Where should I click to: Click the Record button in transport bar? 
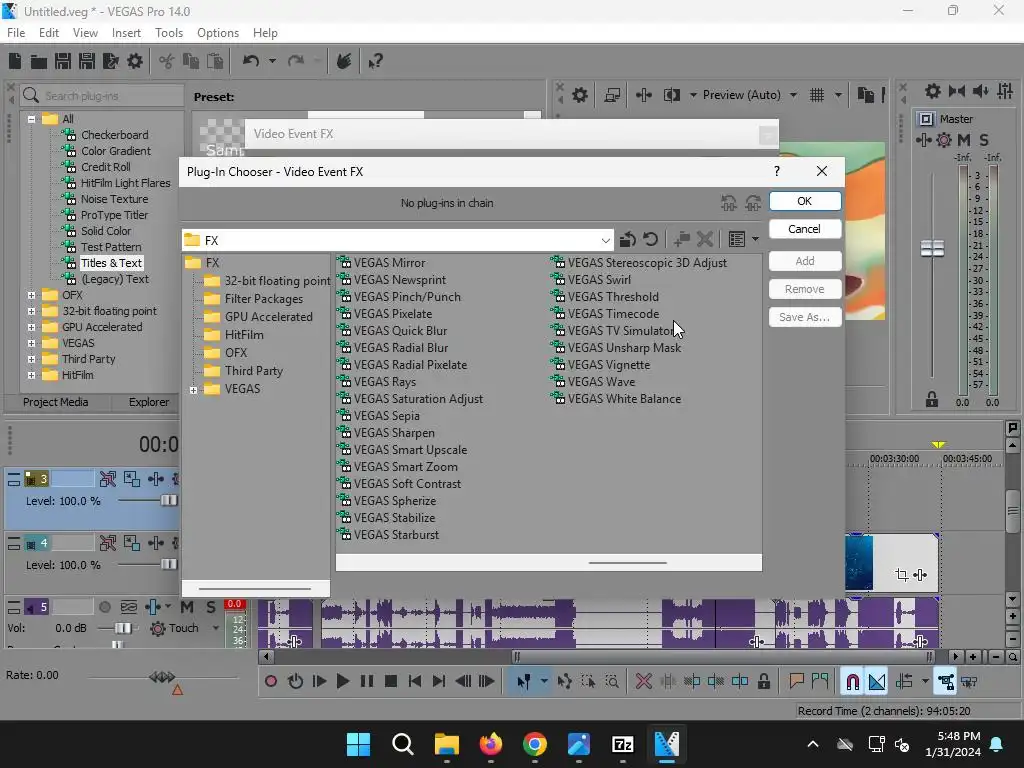tap(271, 682)
